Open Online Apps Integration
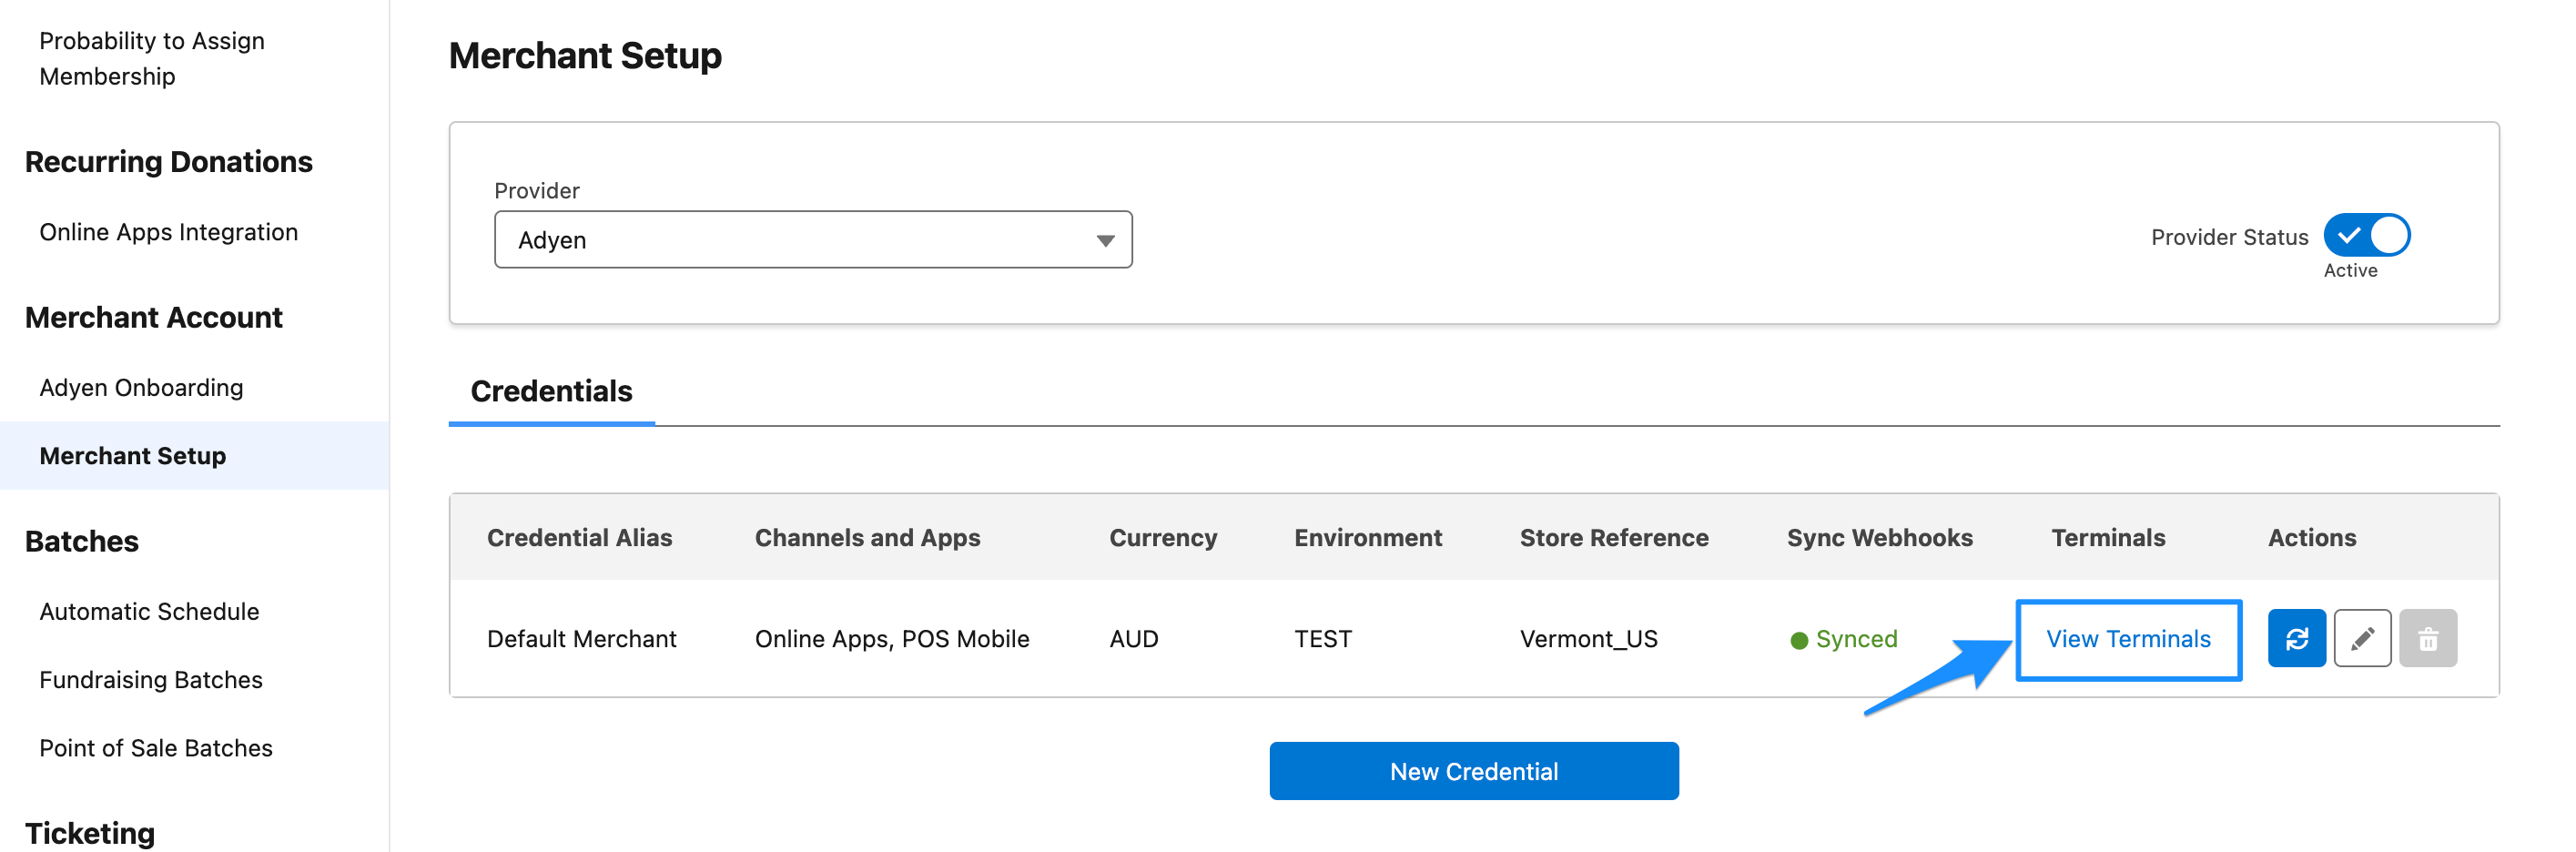 [x=168, y=231]
